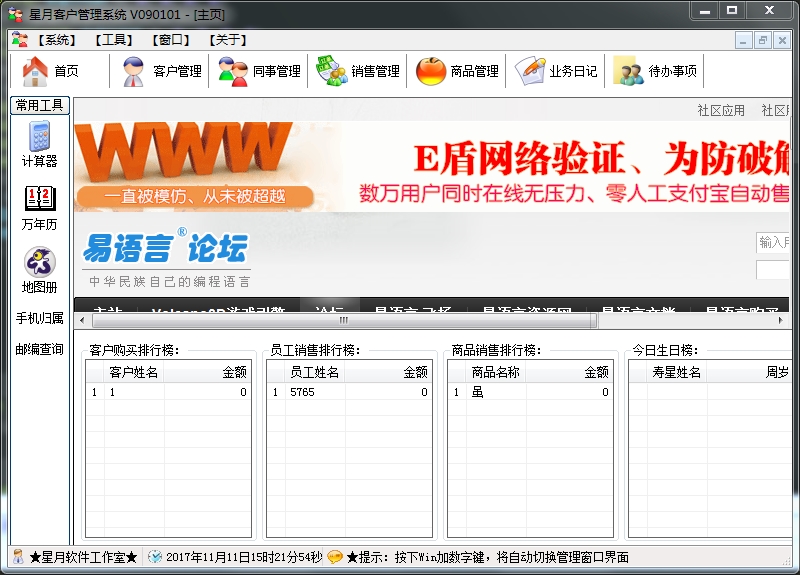
Task: Launch the 计算器 calculator tool
Action: click(39, 144)
